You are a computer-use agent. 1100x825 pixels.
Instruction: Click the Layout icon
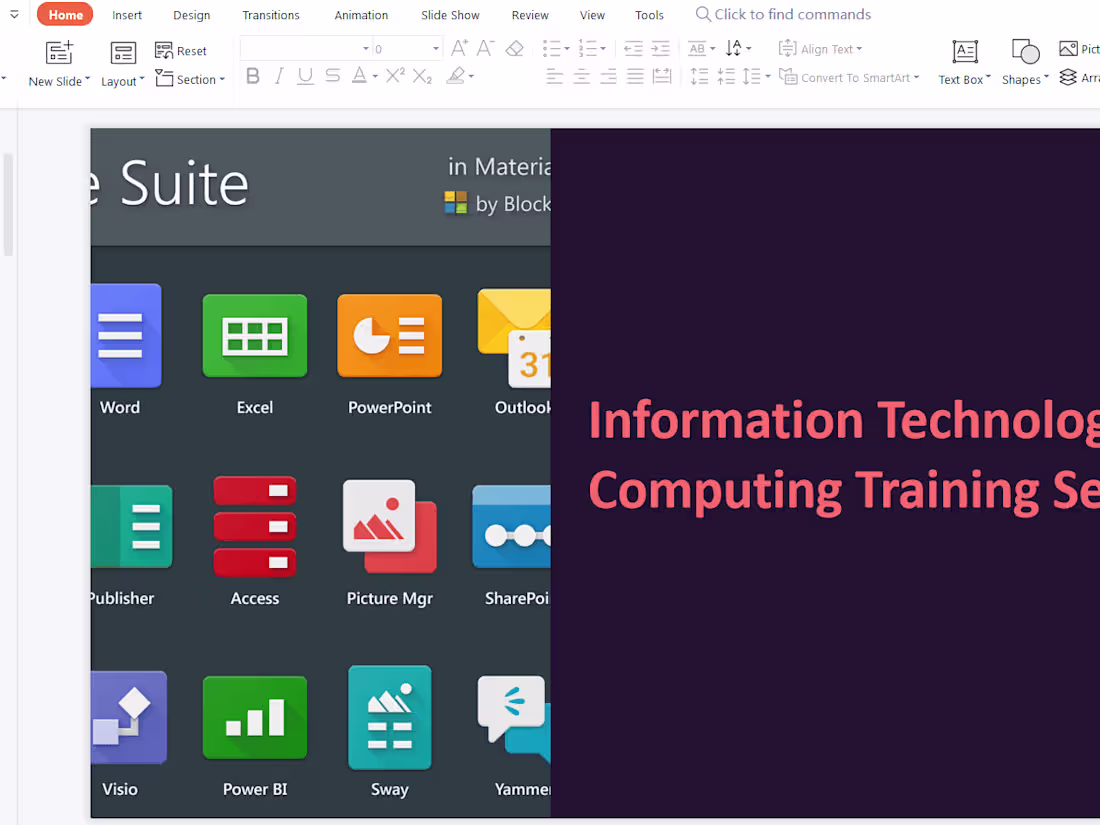[x=123, y=53]
